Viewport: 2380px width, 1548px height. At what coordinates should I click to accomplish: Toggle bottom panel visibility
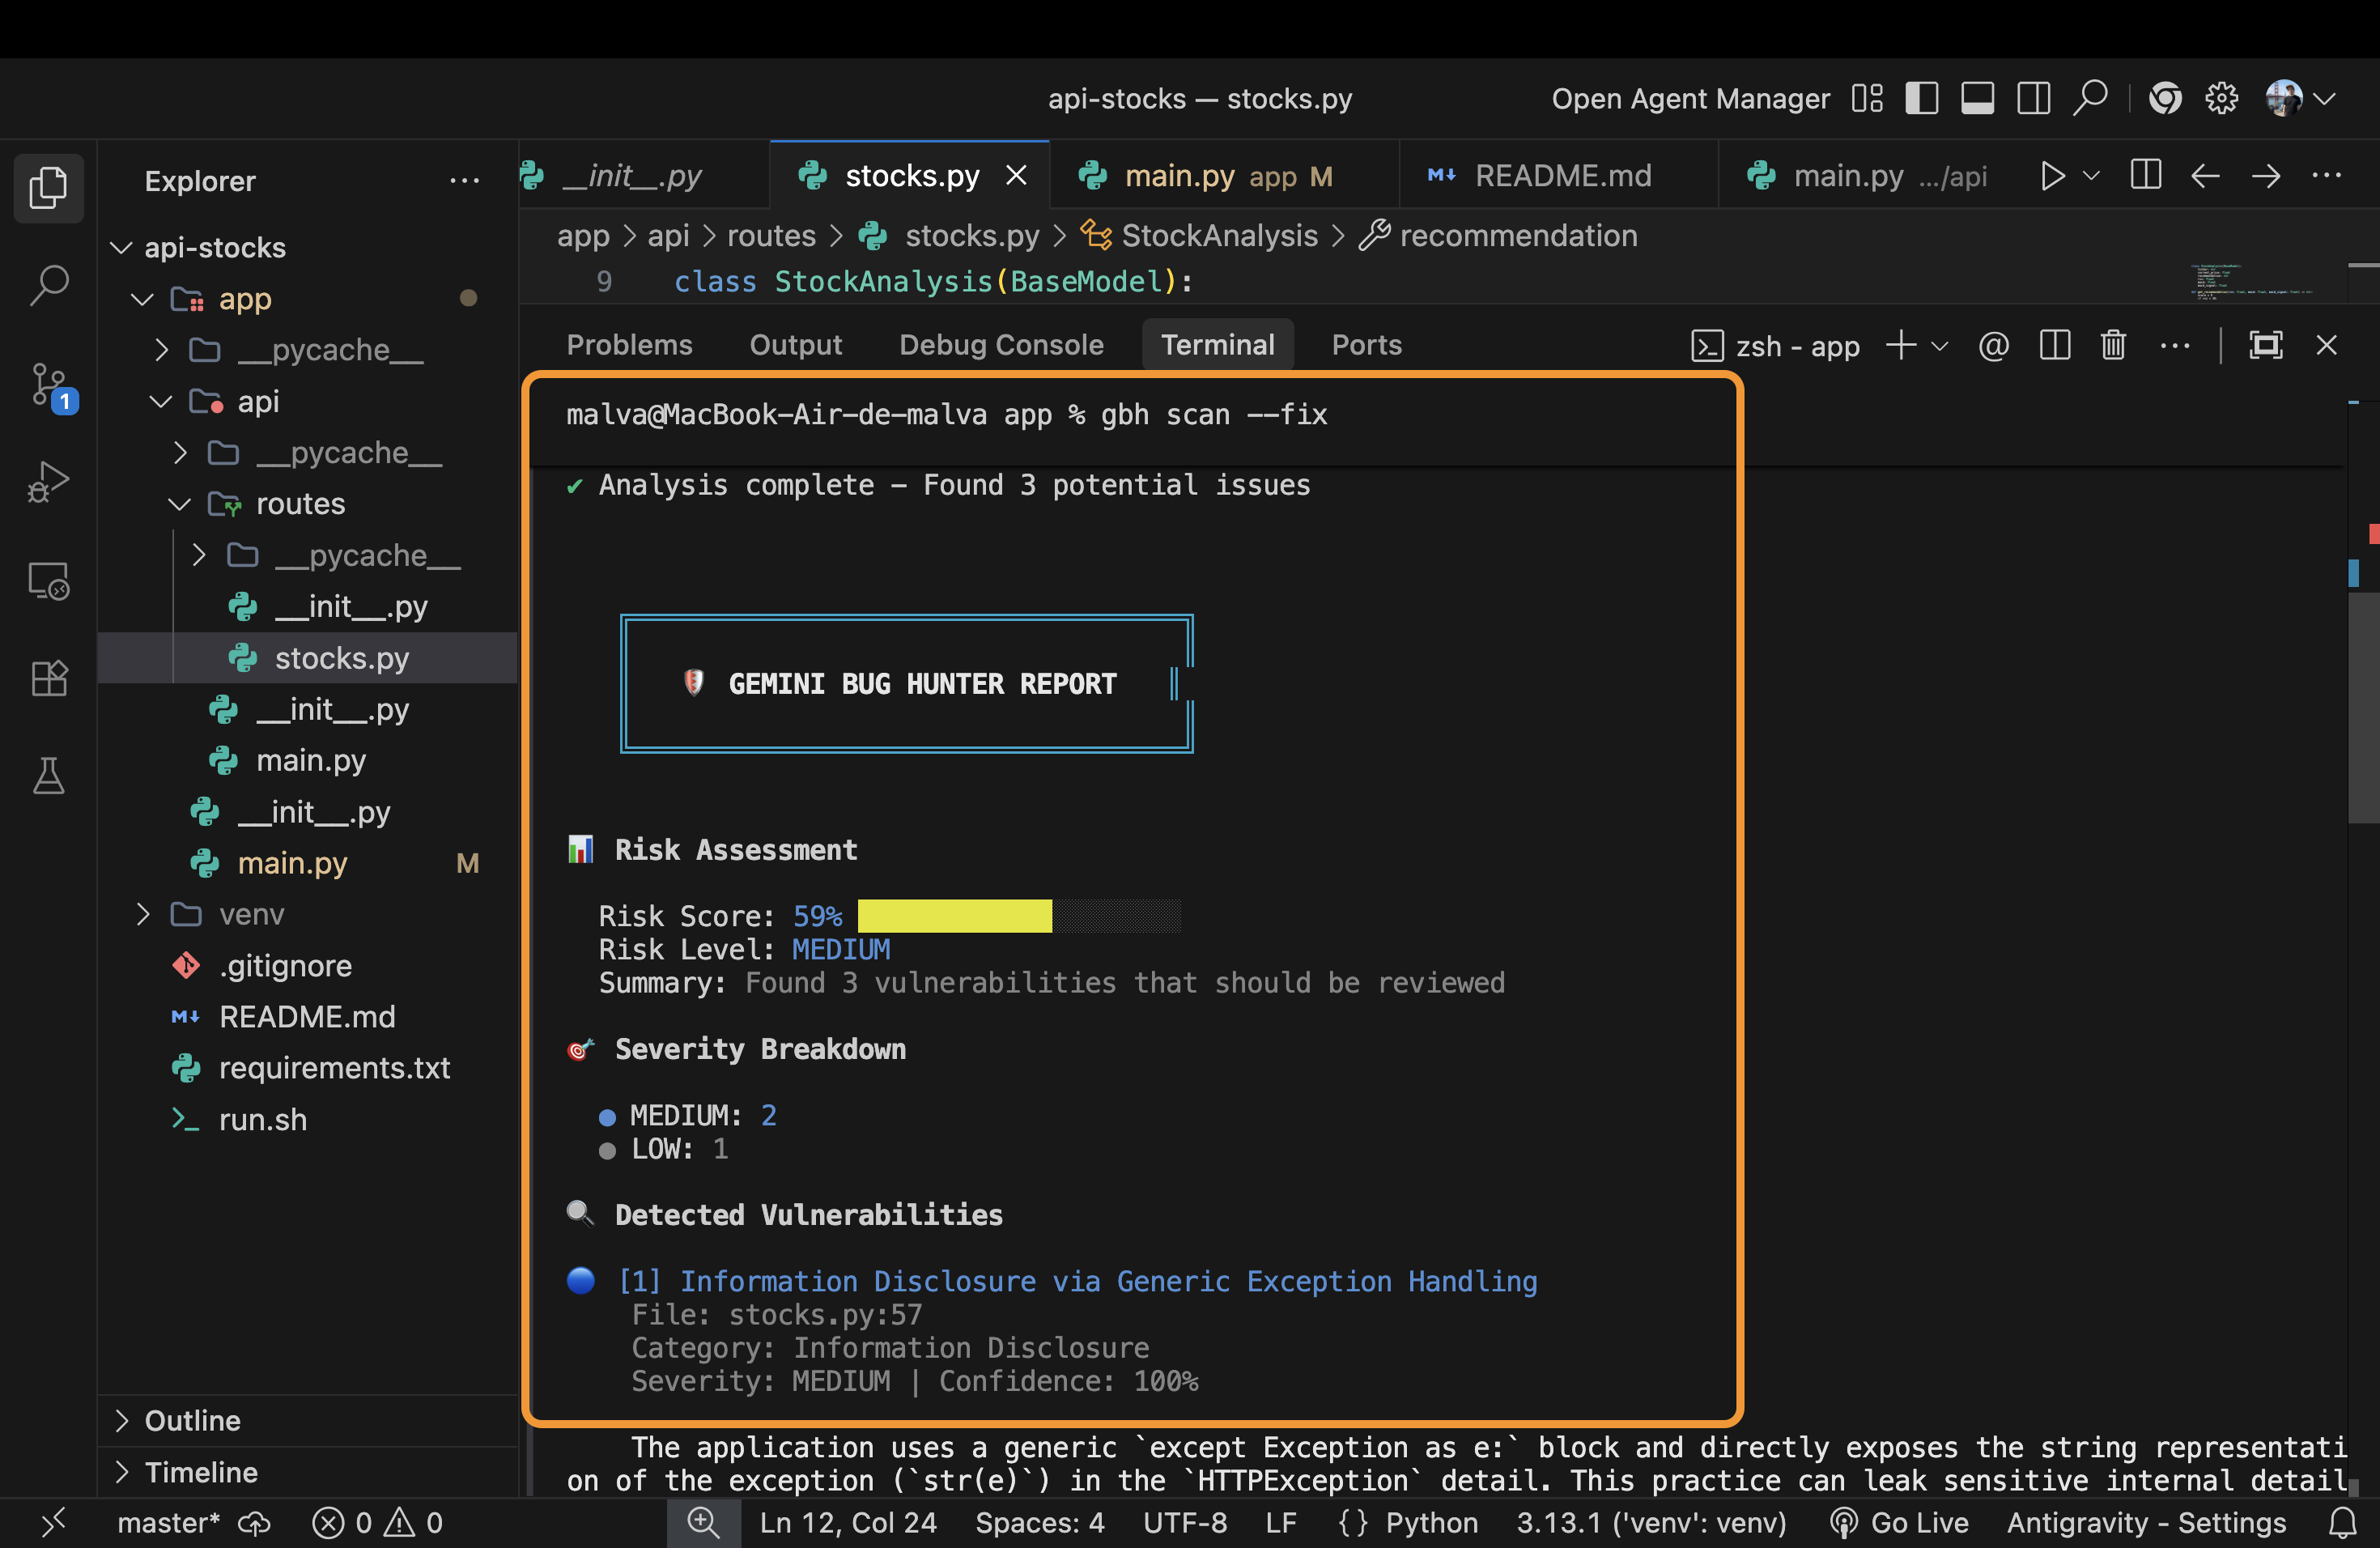tap(1976, 98)
